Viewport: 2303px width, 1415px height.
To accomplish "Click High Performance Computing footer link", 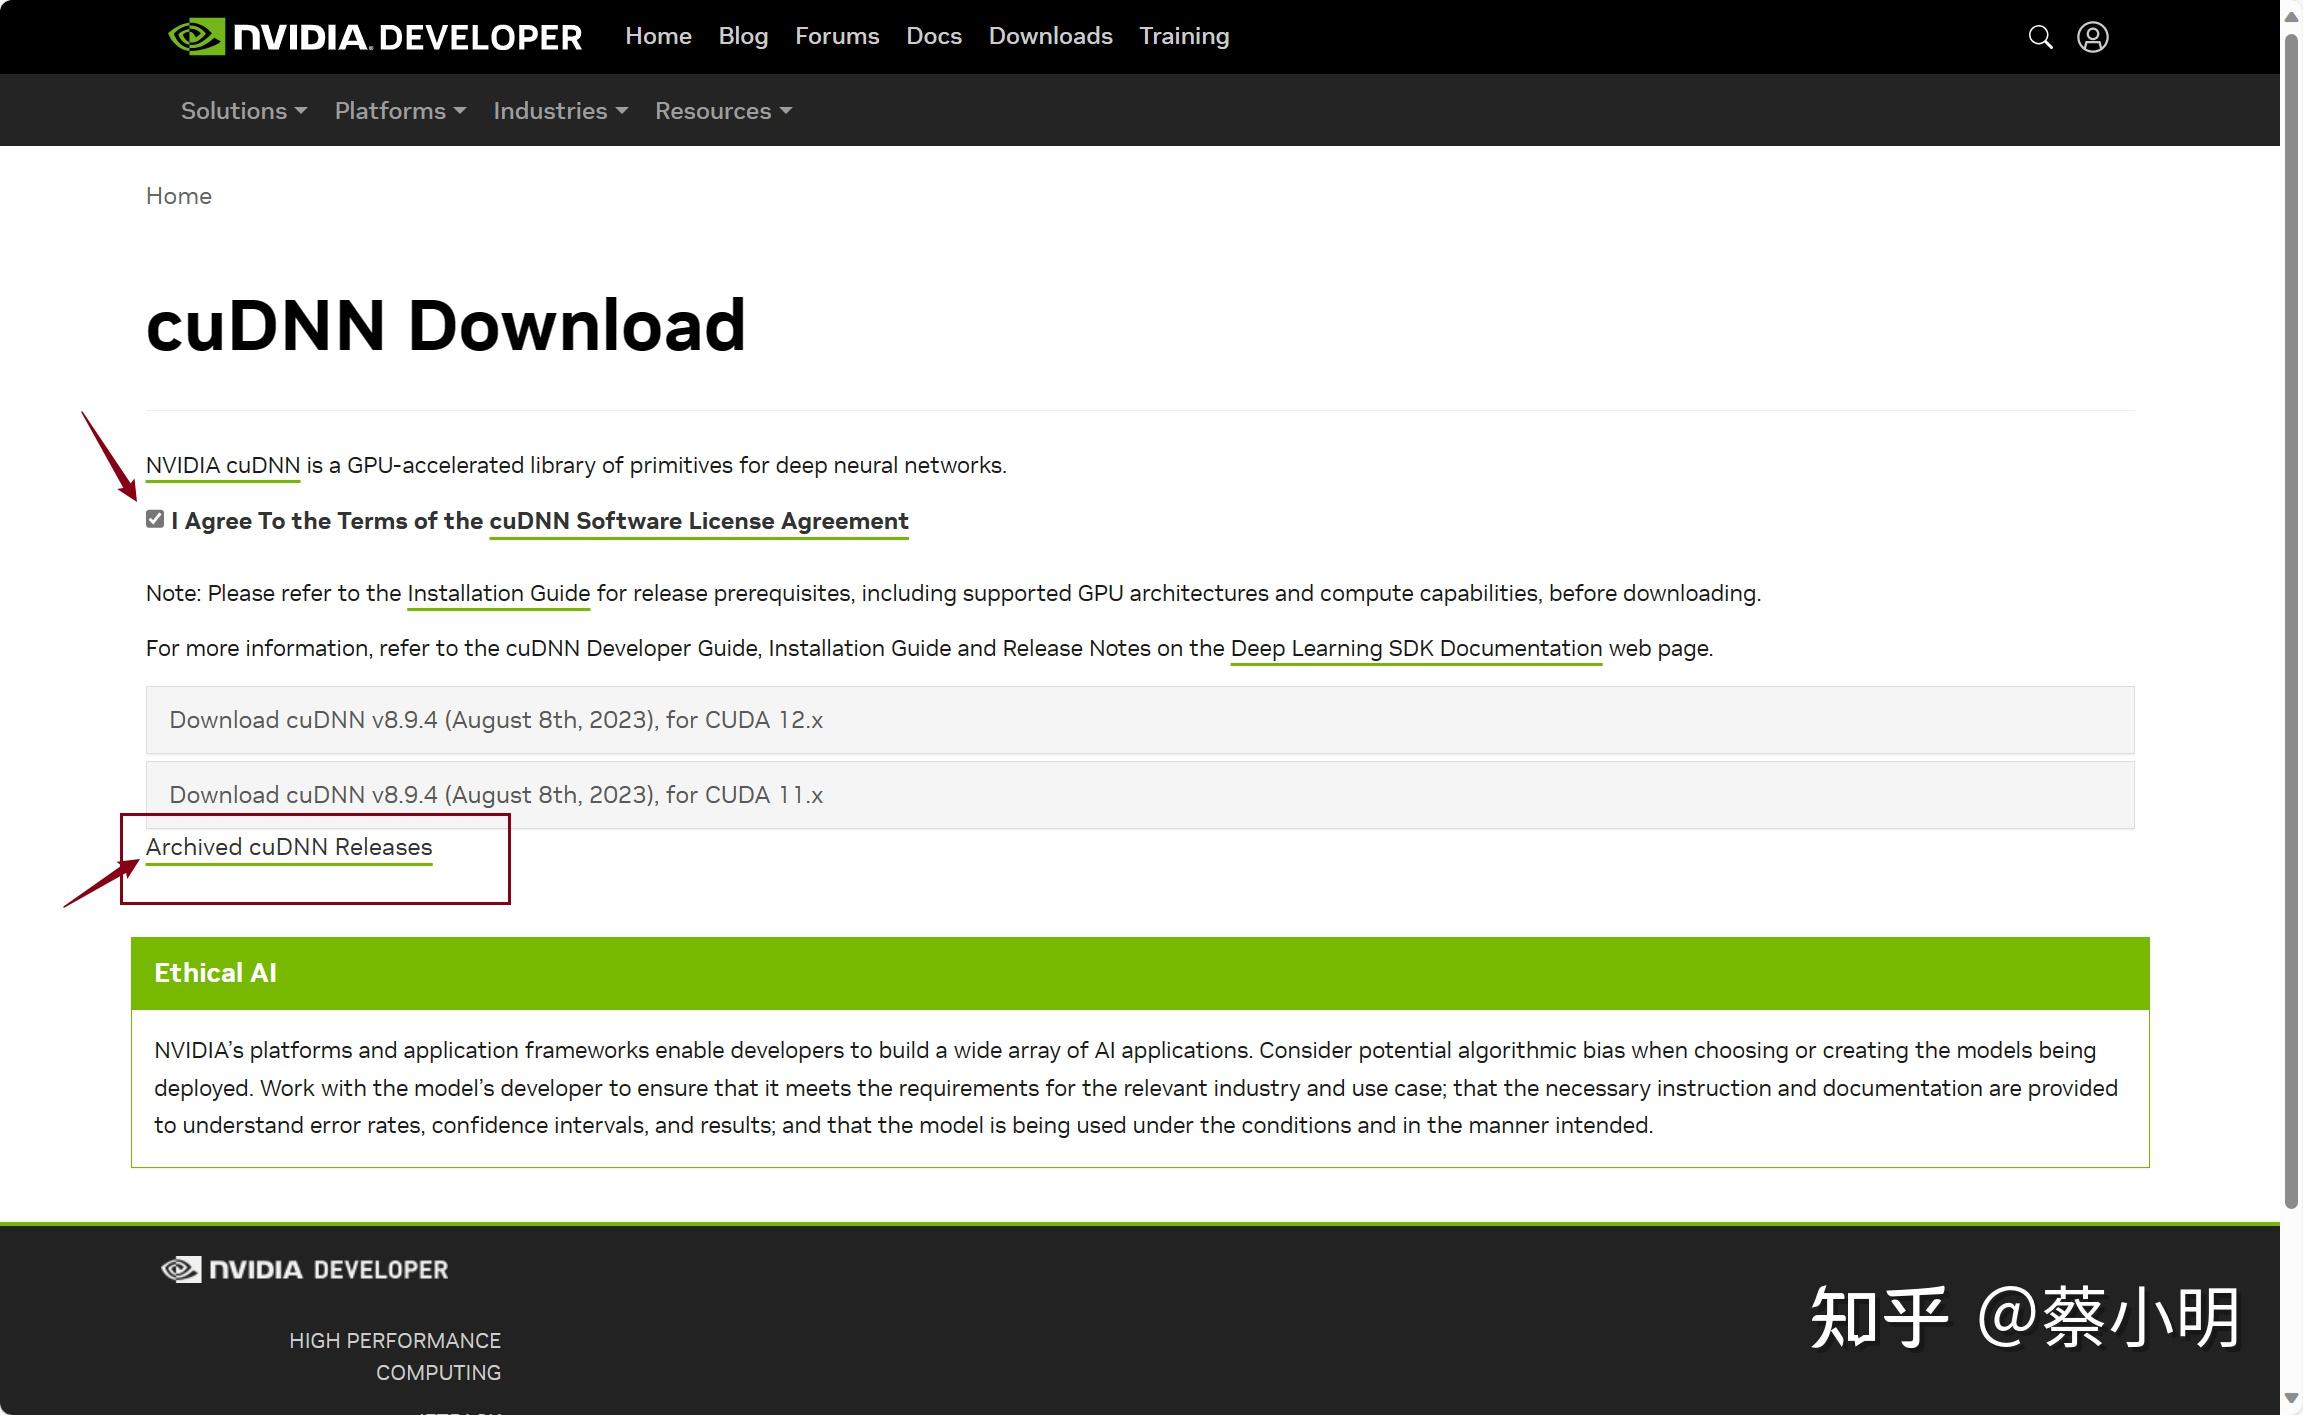I will pos(395,1356).
